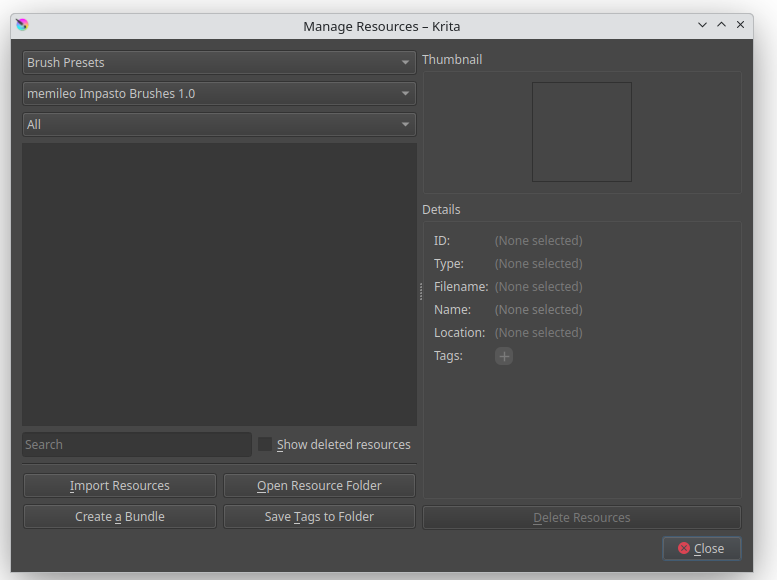Image resolution: width=777 pixels, height=580 pixels.
Task: Click the Import Resources button
Action: click(120, 486)
